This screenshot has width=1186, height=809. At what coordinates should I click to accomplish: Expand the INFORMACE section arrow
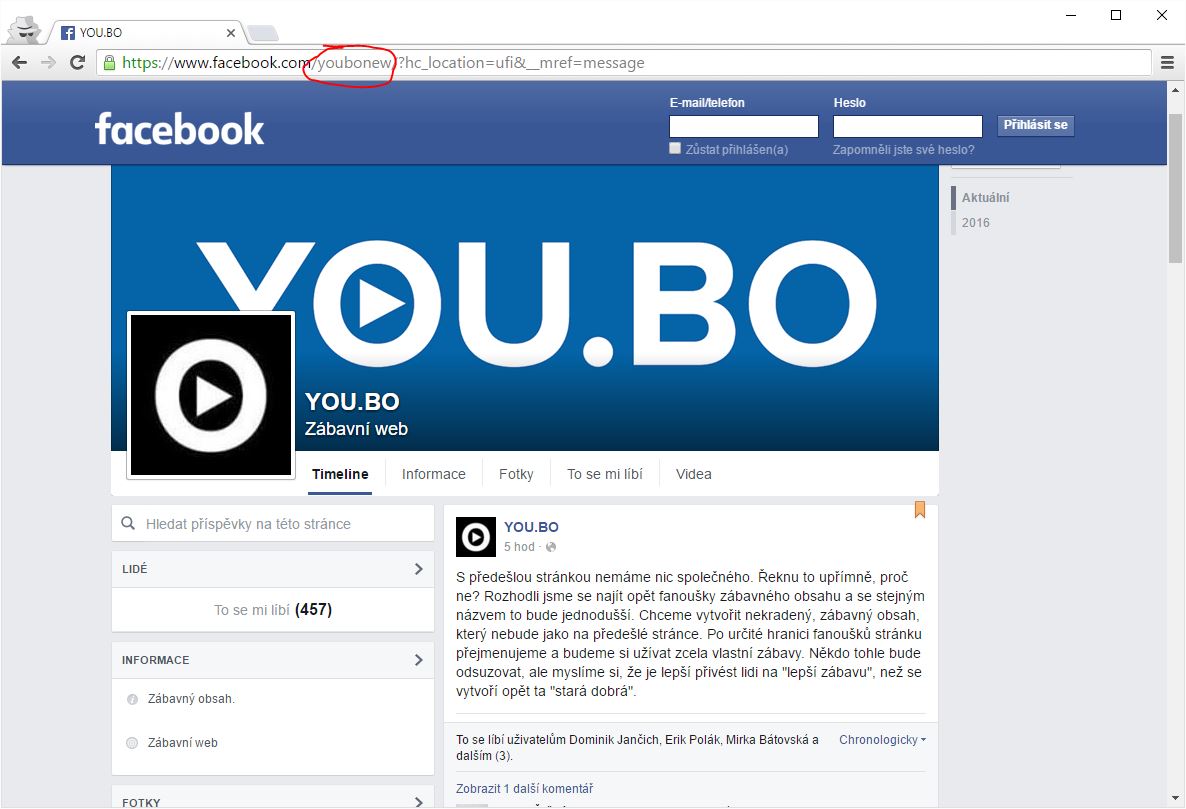tap(418, 660)
